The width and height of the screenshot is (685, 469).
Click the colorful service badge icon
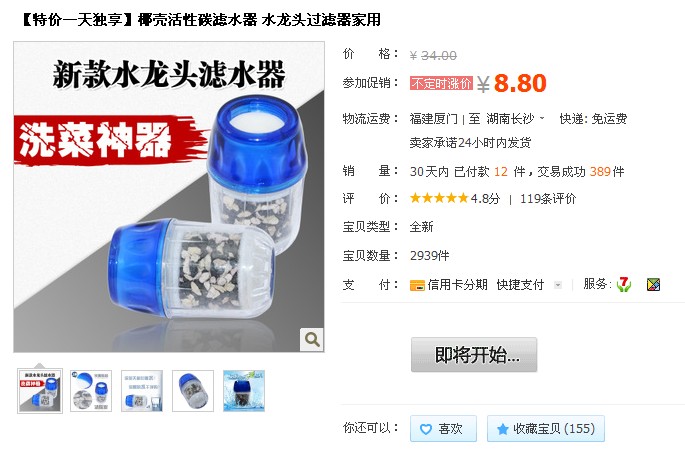(x=653, y=285)
